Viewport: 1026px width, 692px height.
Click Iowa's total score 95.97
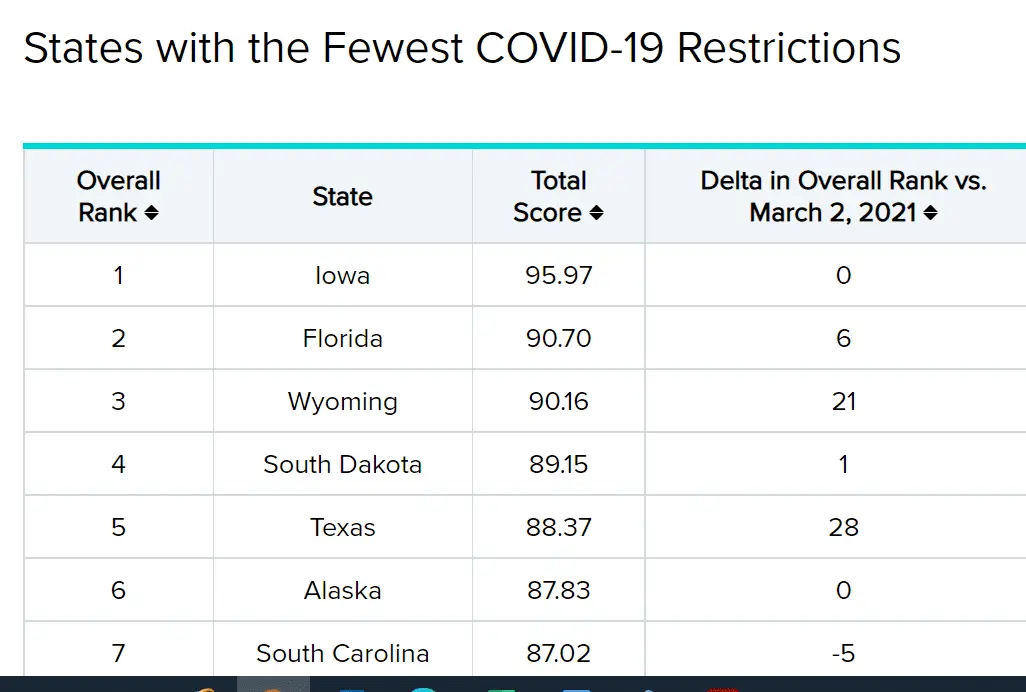[558, 275]
